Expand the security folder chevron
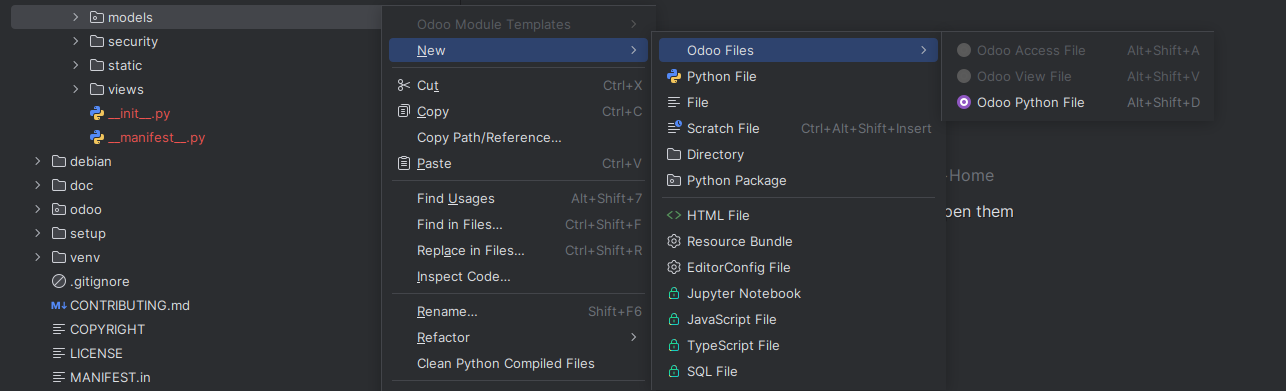 (76, 41)
